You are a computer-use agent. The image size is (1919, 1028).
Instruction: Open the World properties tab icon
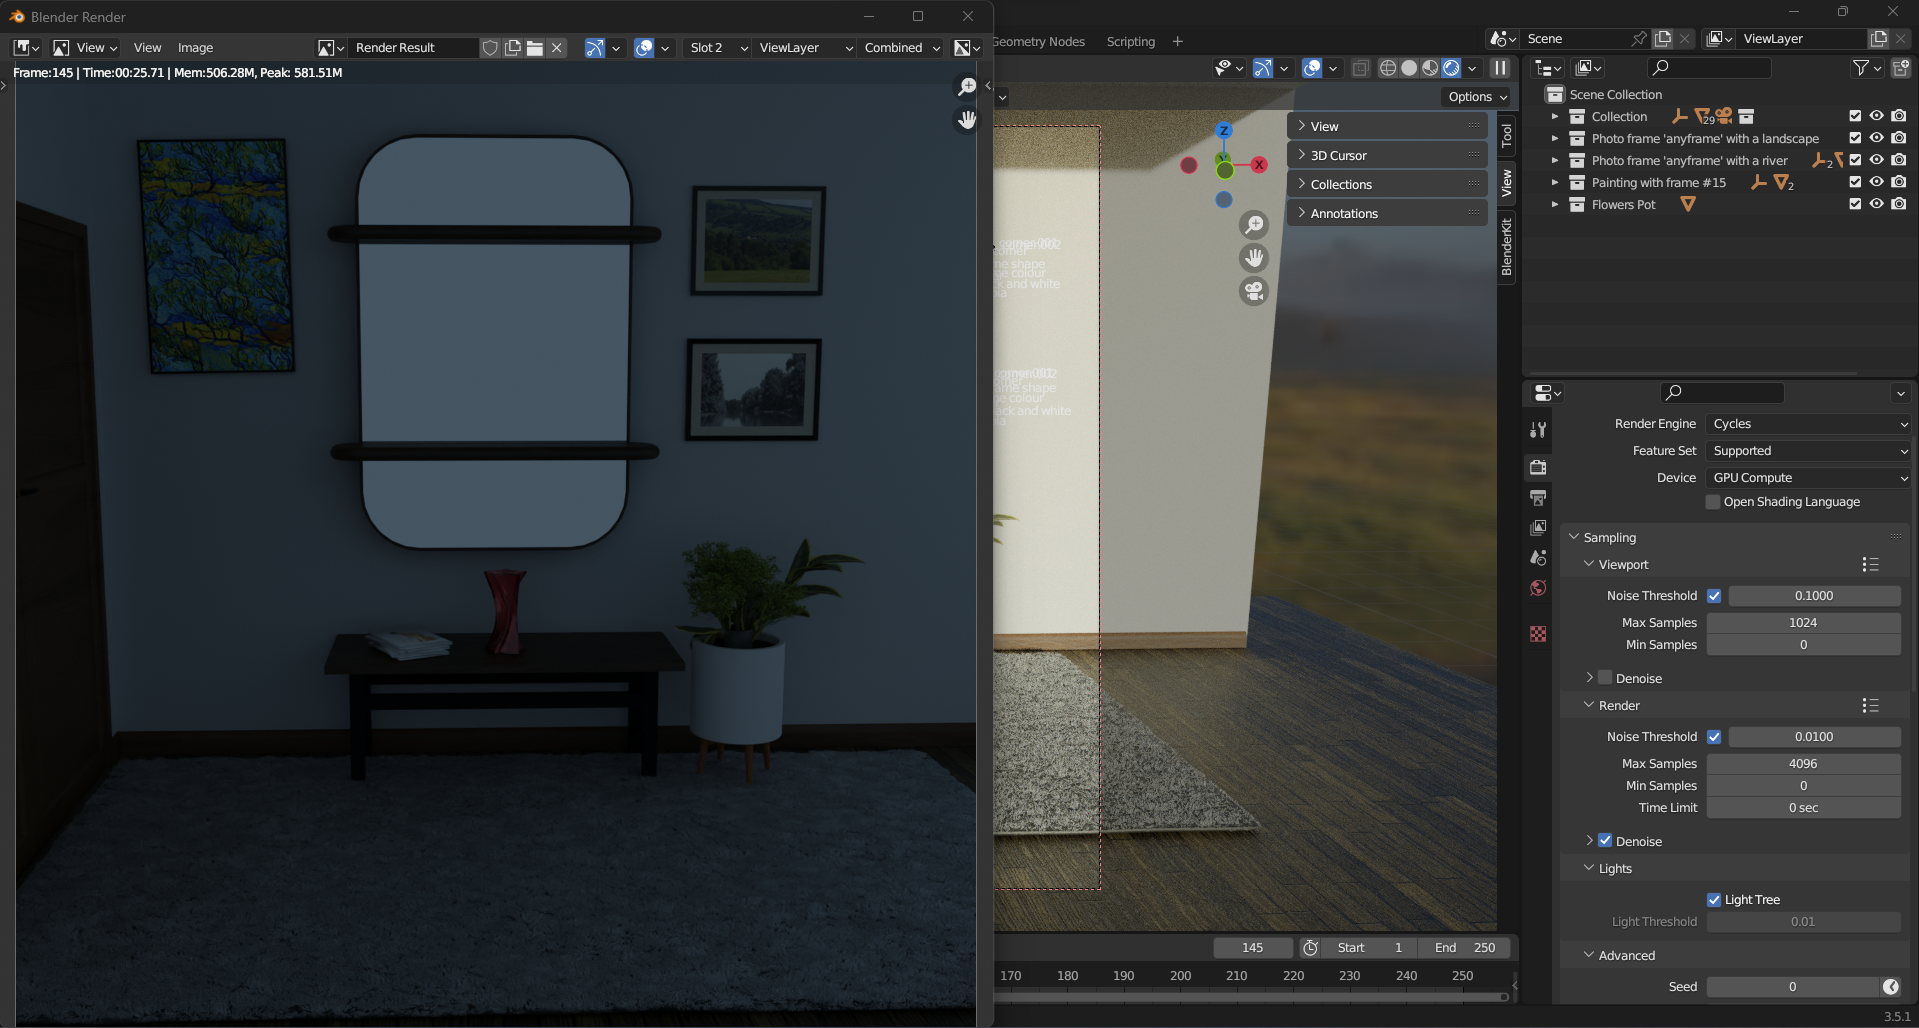1538,587
